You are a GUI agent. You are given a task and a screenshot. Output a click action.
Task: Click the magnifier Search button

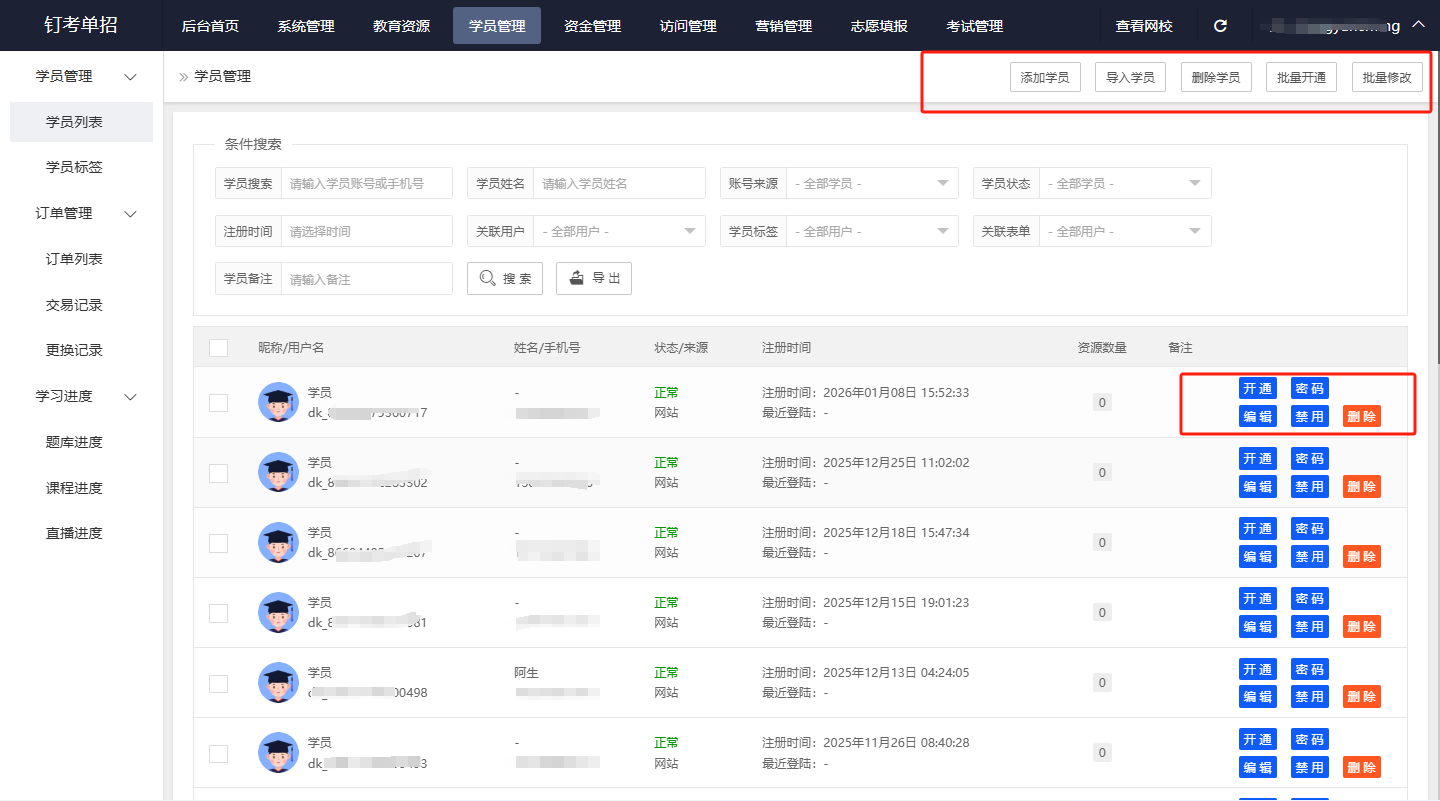pos(505,279)
